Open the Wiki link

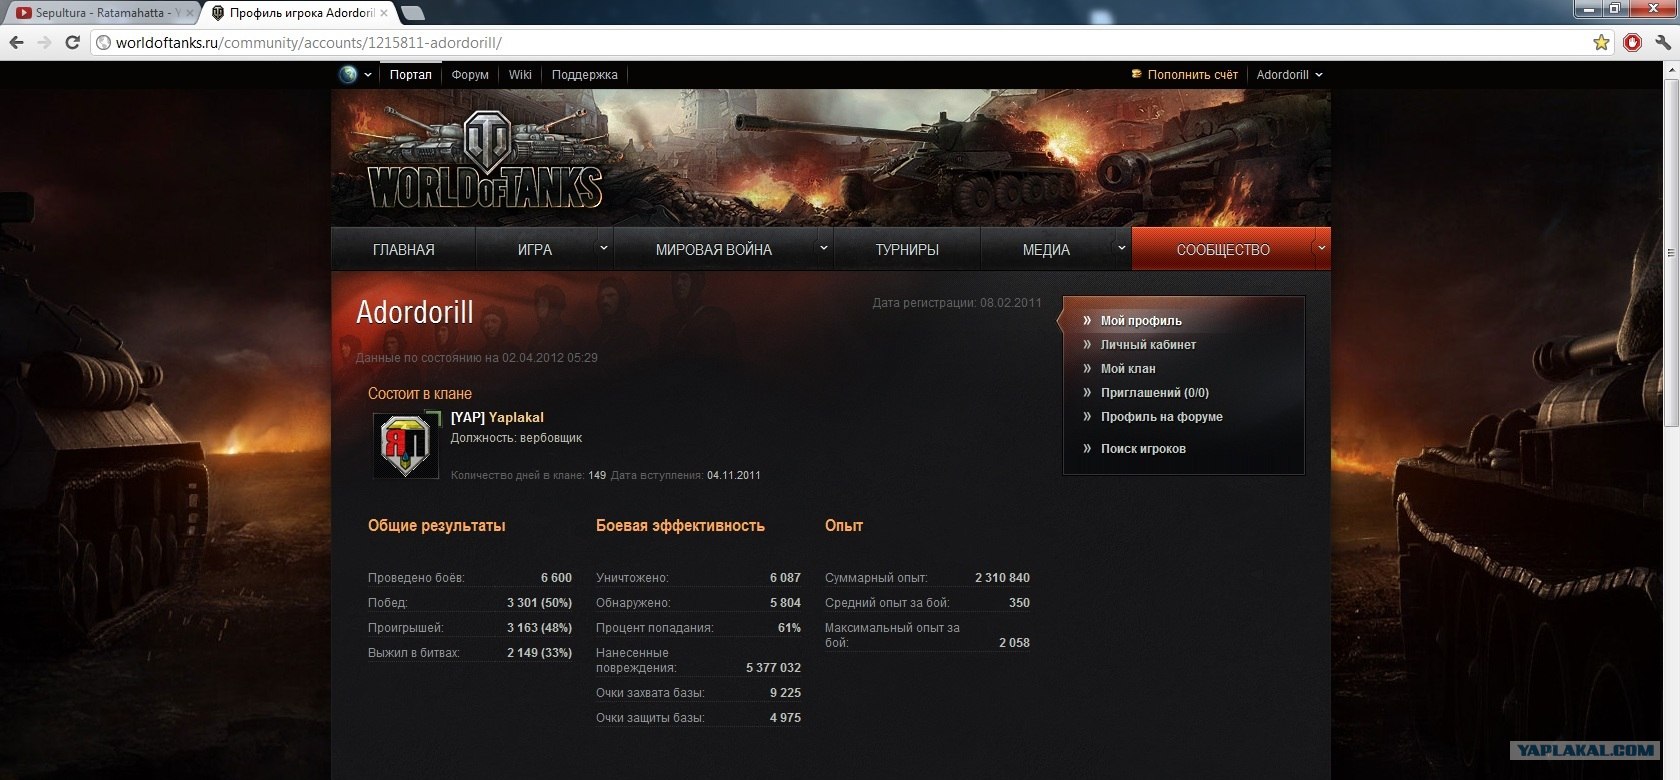tap(520, 75)
